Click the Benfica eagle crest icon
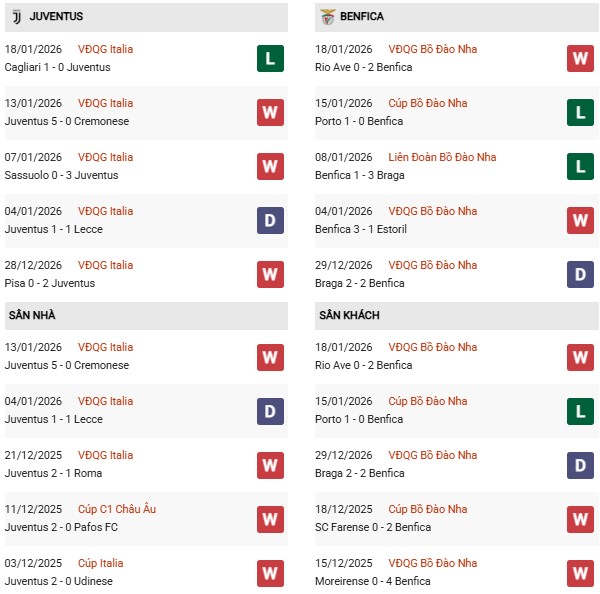Image resolution: width=600 pixels, height=594 pixels. [x=328, y=17]
